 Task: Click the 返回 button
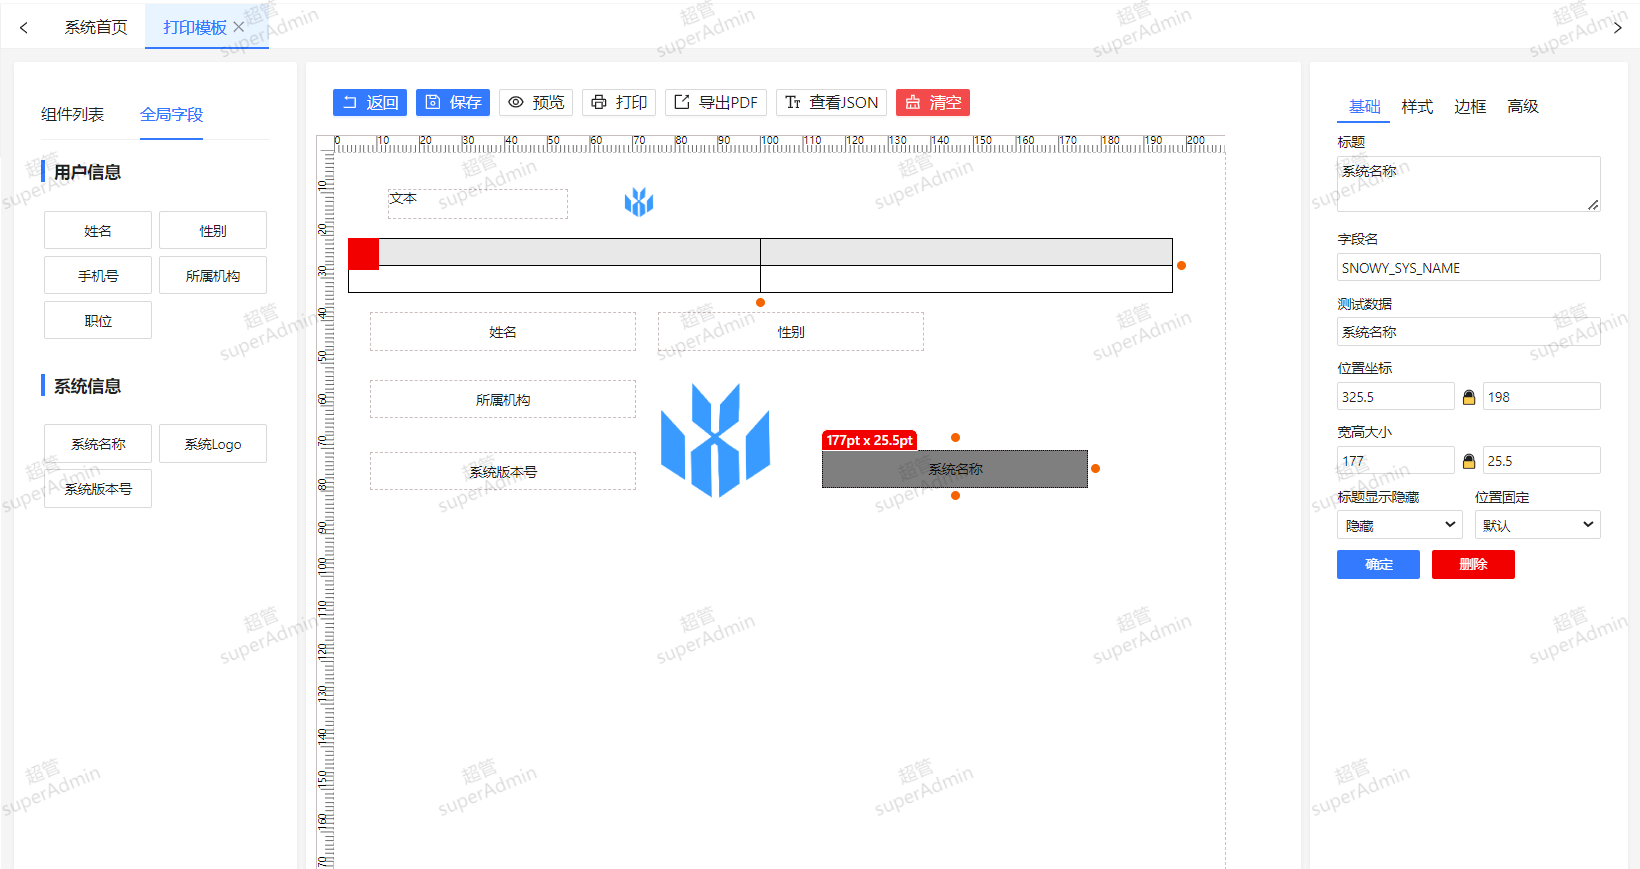point(370,102)
